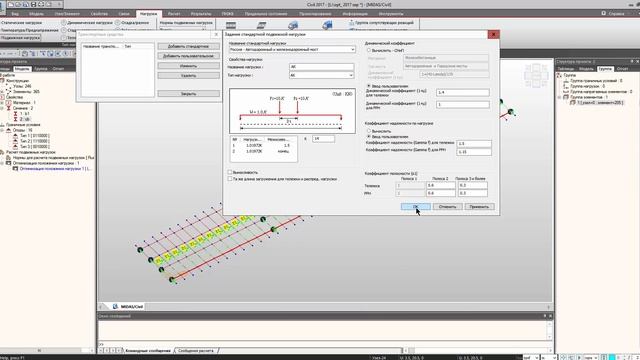Open the Свойства ribbon tab
Screen dimensions: 640x360
point(99,13)
